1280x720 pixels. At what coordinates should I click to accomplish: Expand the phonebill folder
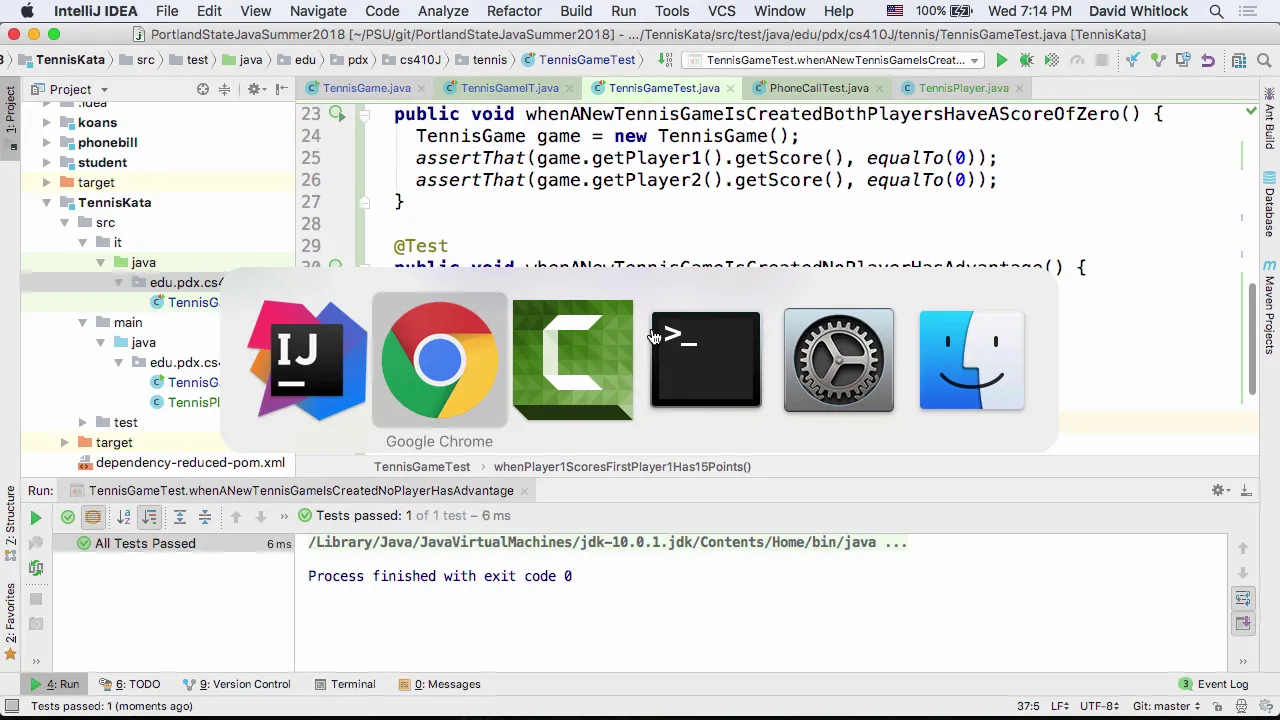point(46,142)
